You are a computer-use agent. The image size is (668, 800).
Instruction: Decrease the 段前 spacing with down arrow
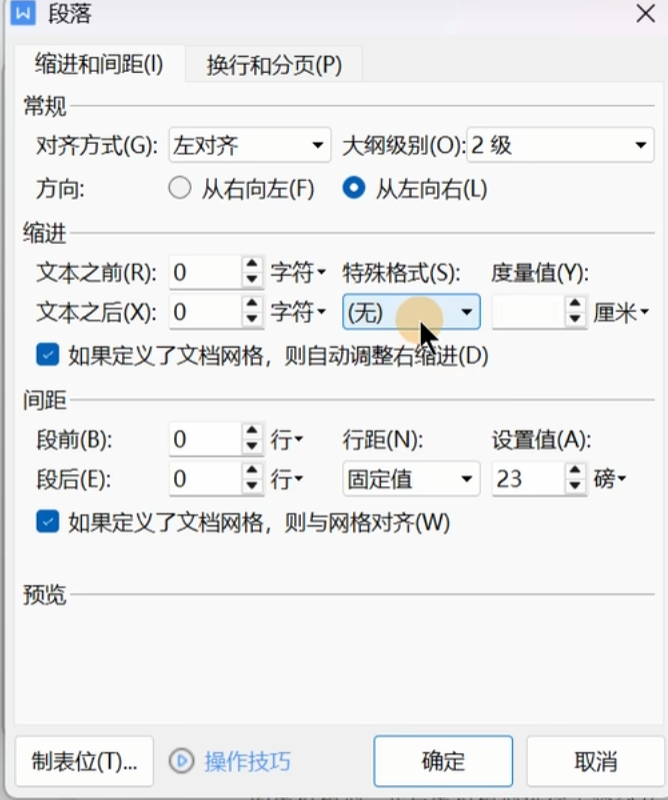pyautogui.click(x=252, y=447)
